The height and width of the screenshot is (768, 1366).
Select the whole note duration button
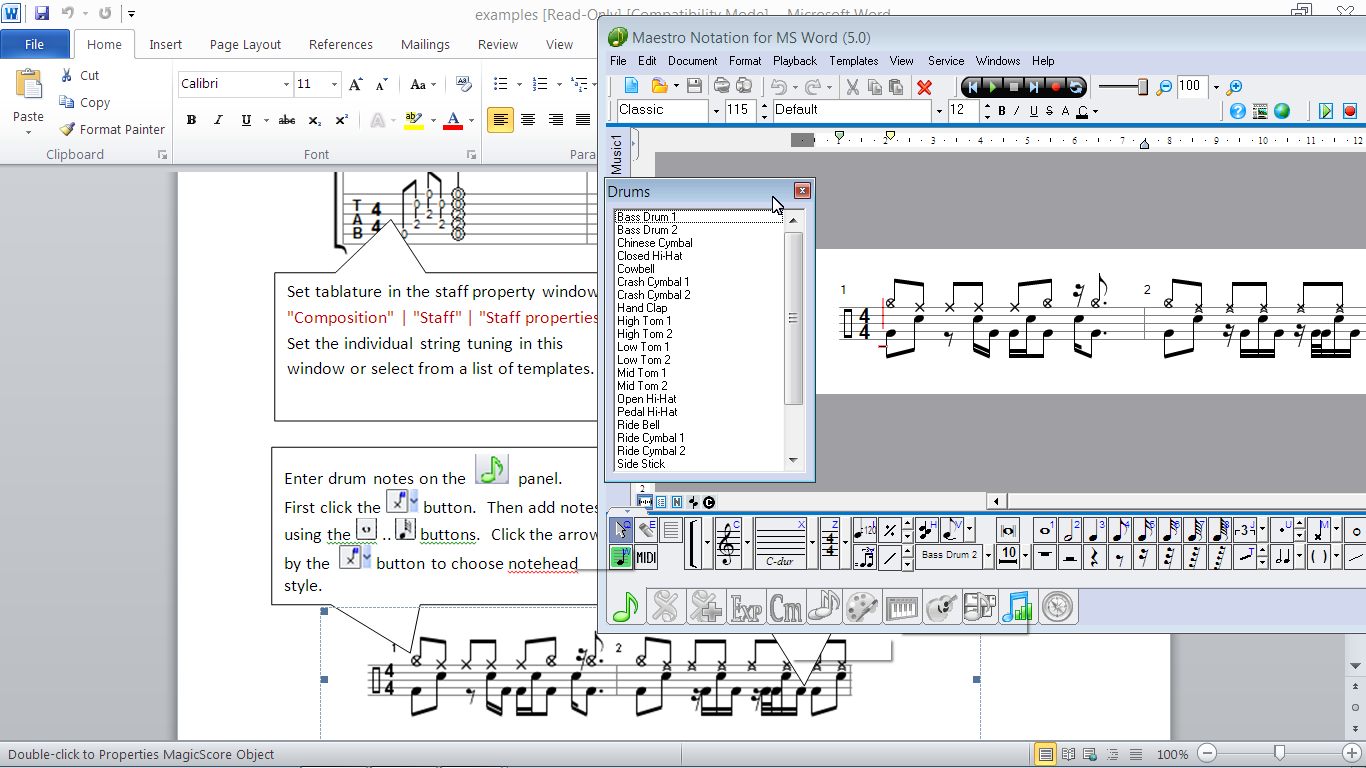coord(1046,529)
